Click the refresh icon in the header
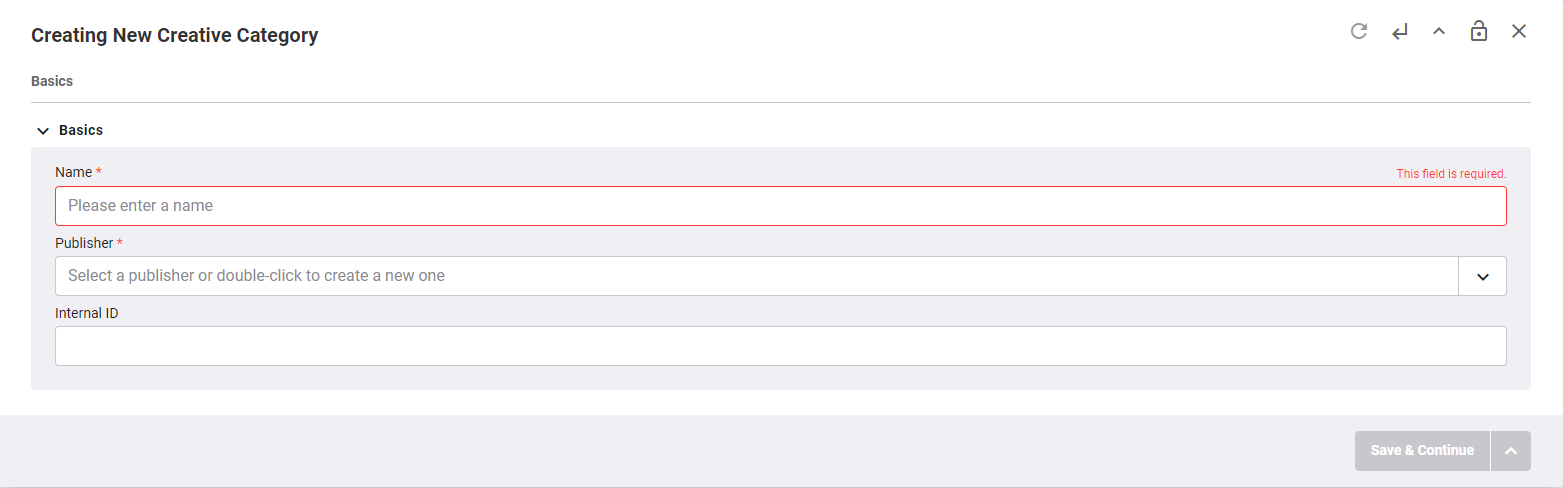The height and width of the screenshot is (488, 1563). (x=1358, y=31)
